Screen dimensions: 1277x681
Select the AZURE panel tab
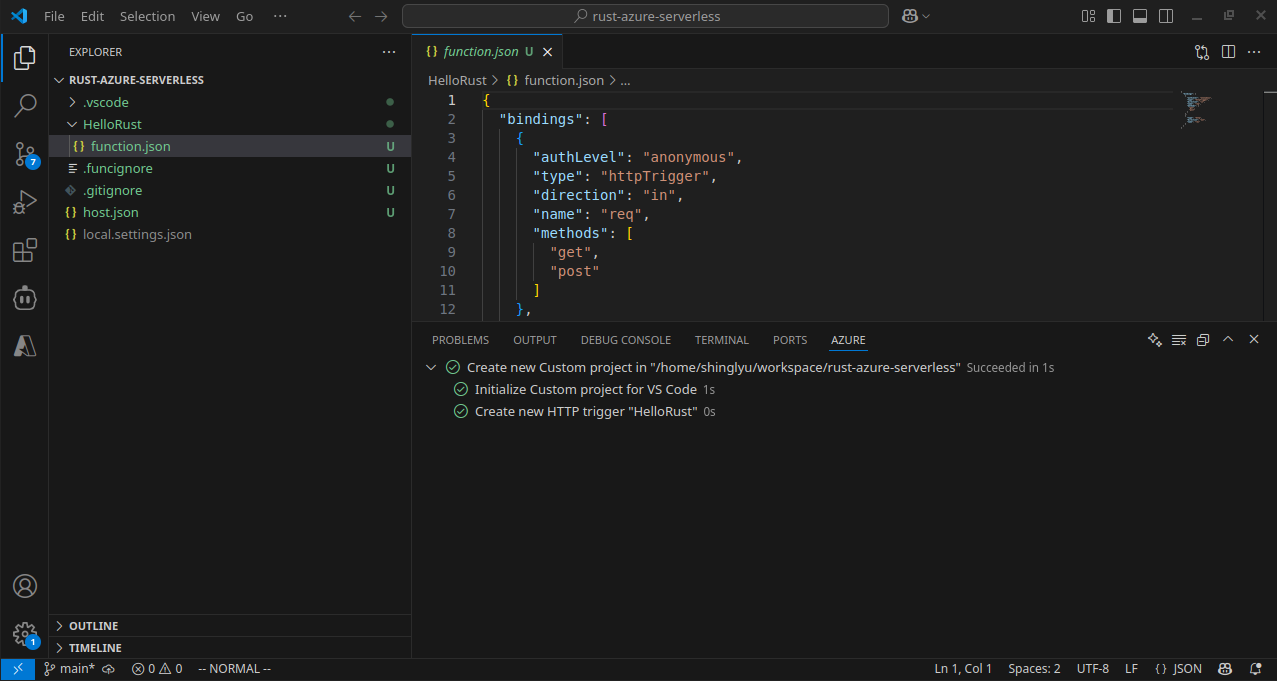coord(848,340)
